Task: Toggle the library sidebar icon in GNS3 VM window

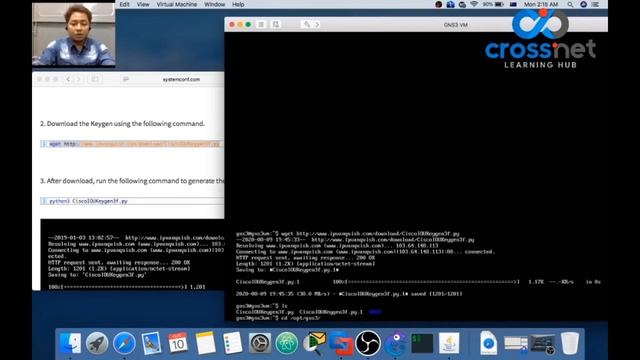Action: (261, 24)
